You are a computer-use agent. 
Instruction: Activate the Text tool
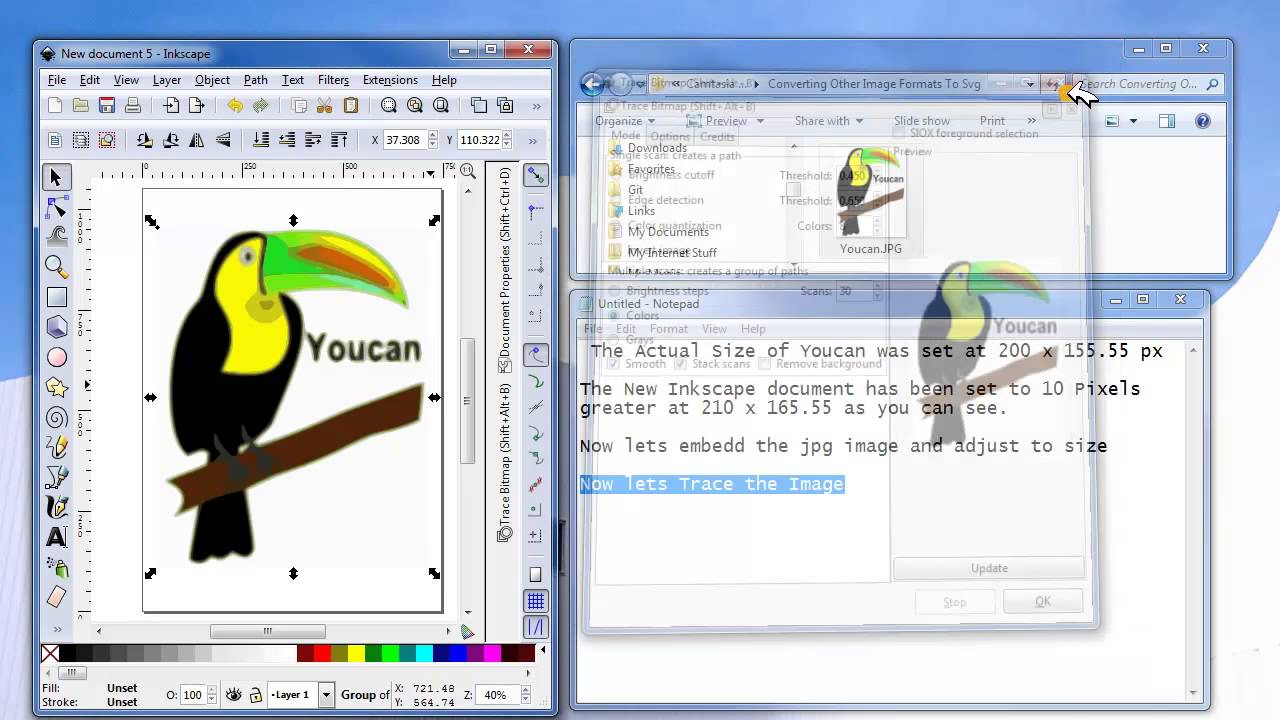pyautogui.click(x=56, y=535)
